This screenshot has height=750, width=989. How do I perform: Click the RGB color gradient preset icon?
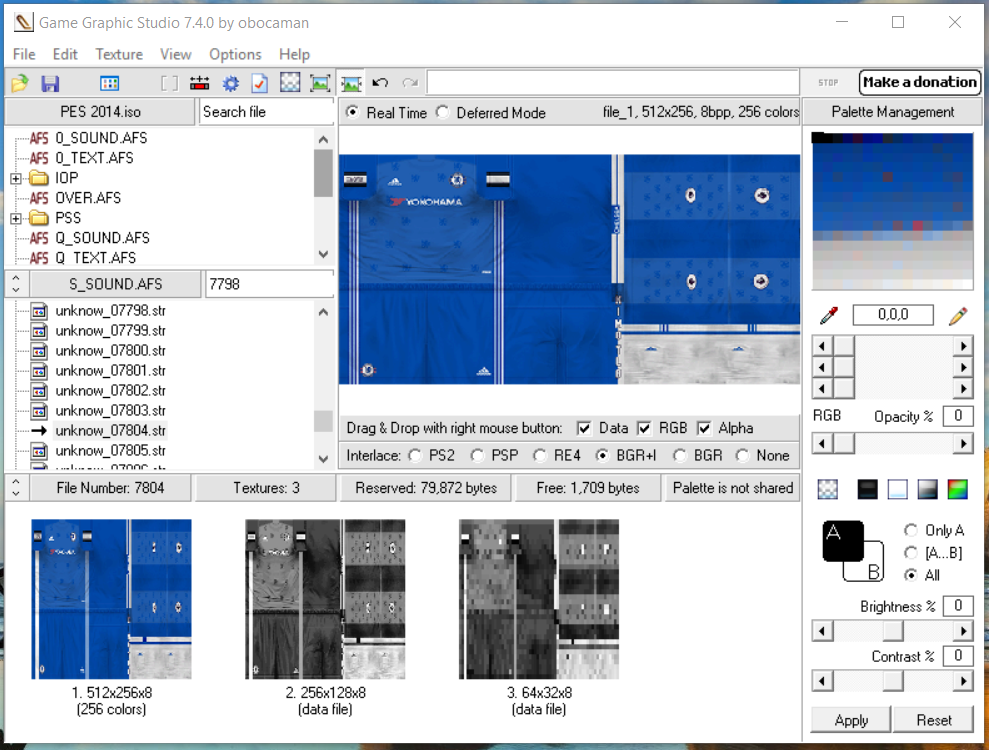957,489
